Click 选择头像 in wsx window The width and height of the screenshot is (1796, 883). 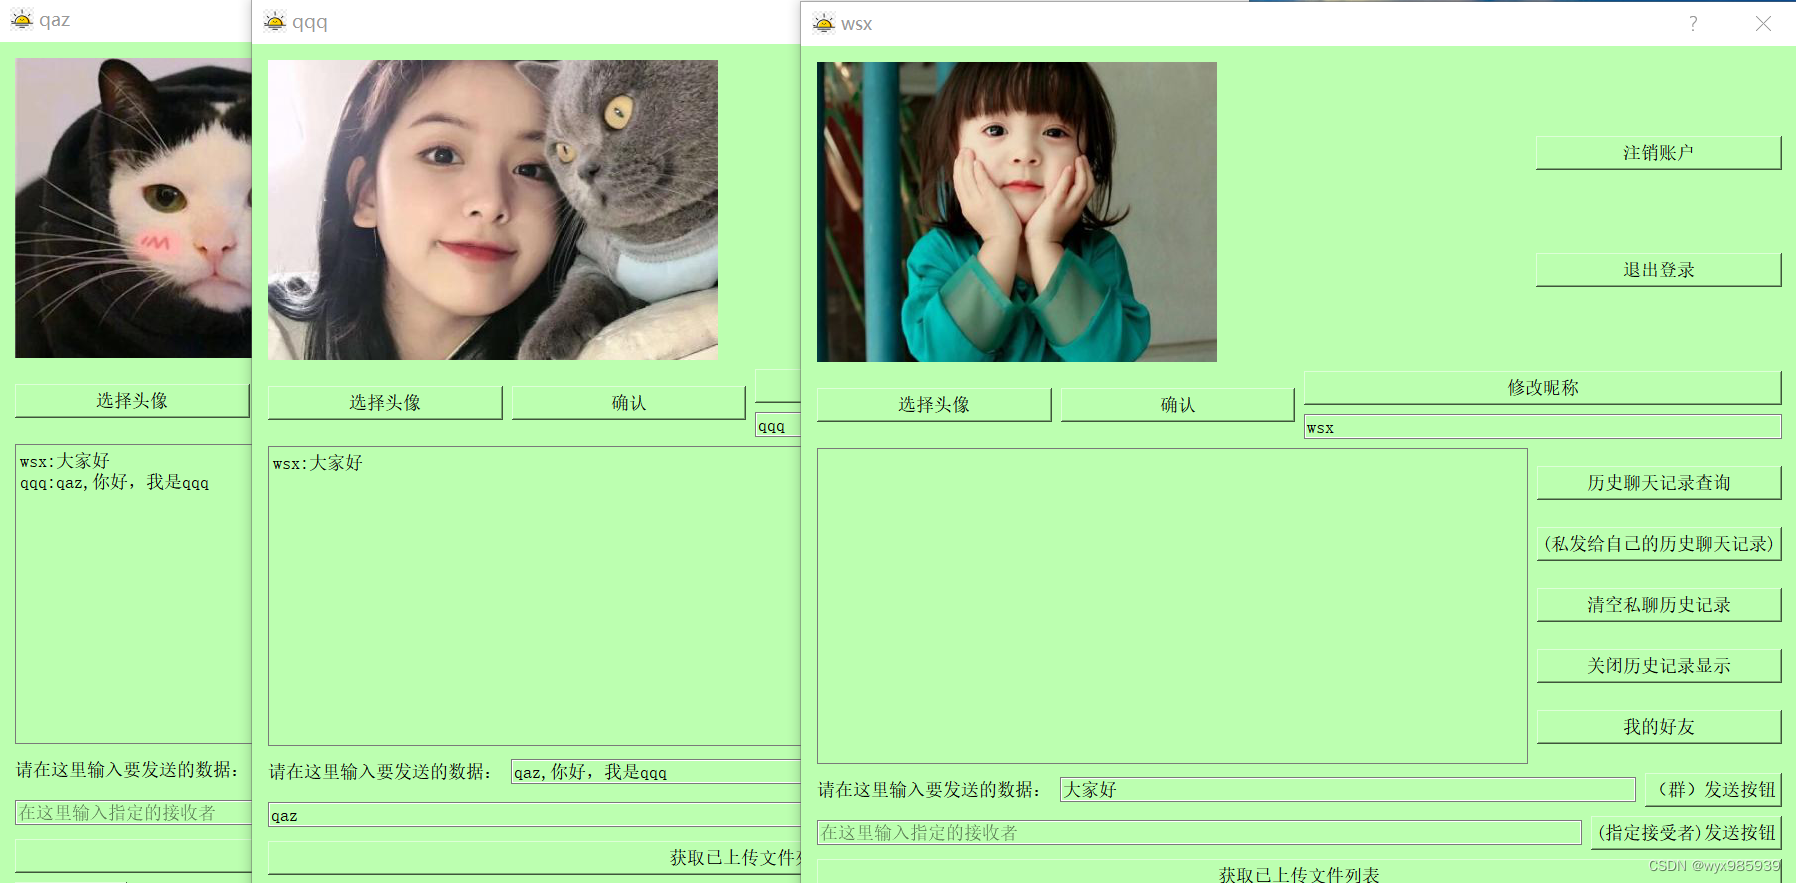tap(934, 405)
